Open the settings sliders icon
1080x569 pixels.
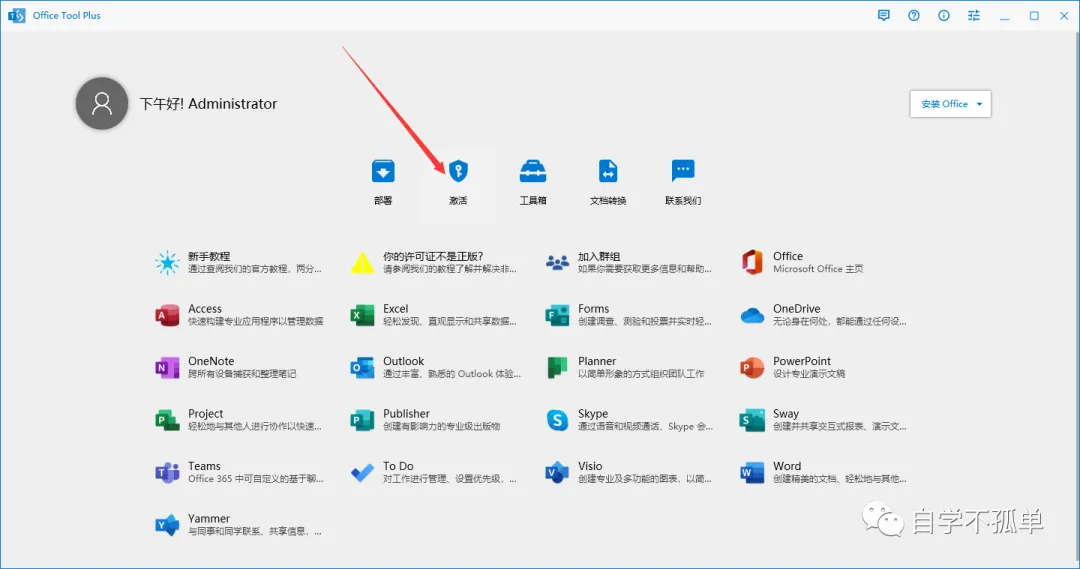tap(974, 15)
